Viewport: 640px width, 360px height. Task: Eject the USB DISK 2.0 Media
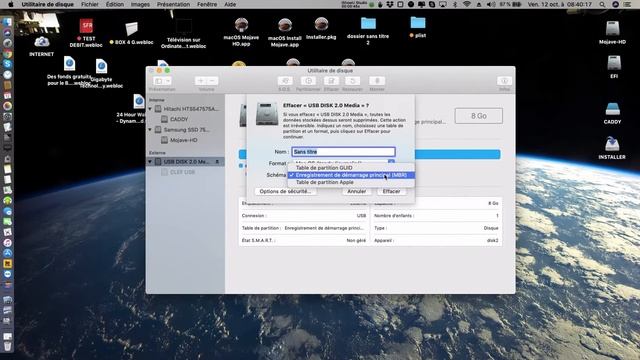pos(217,162)
